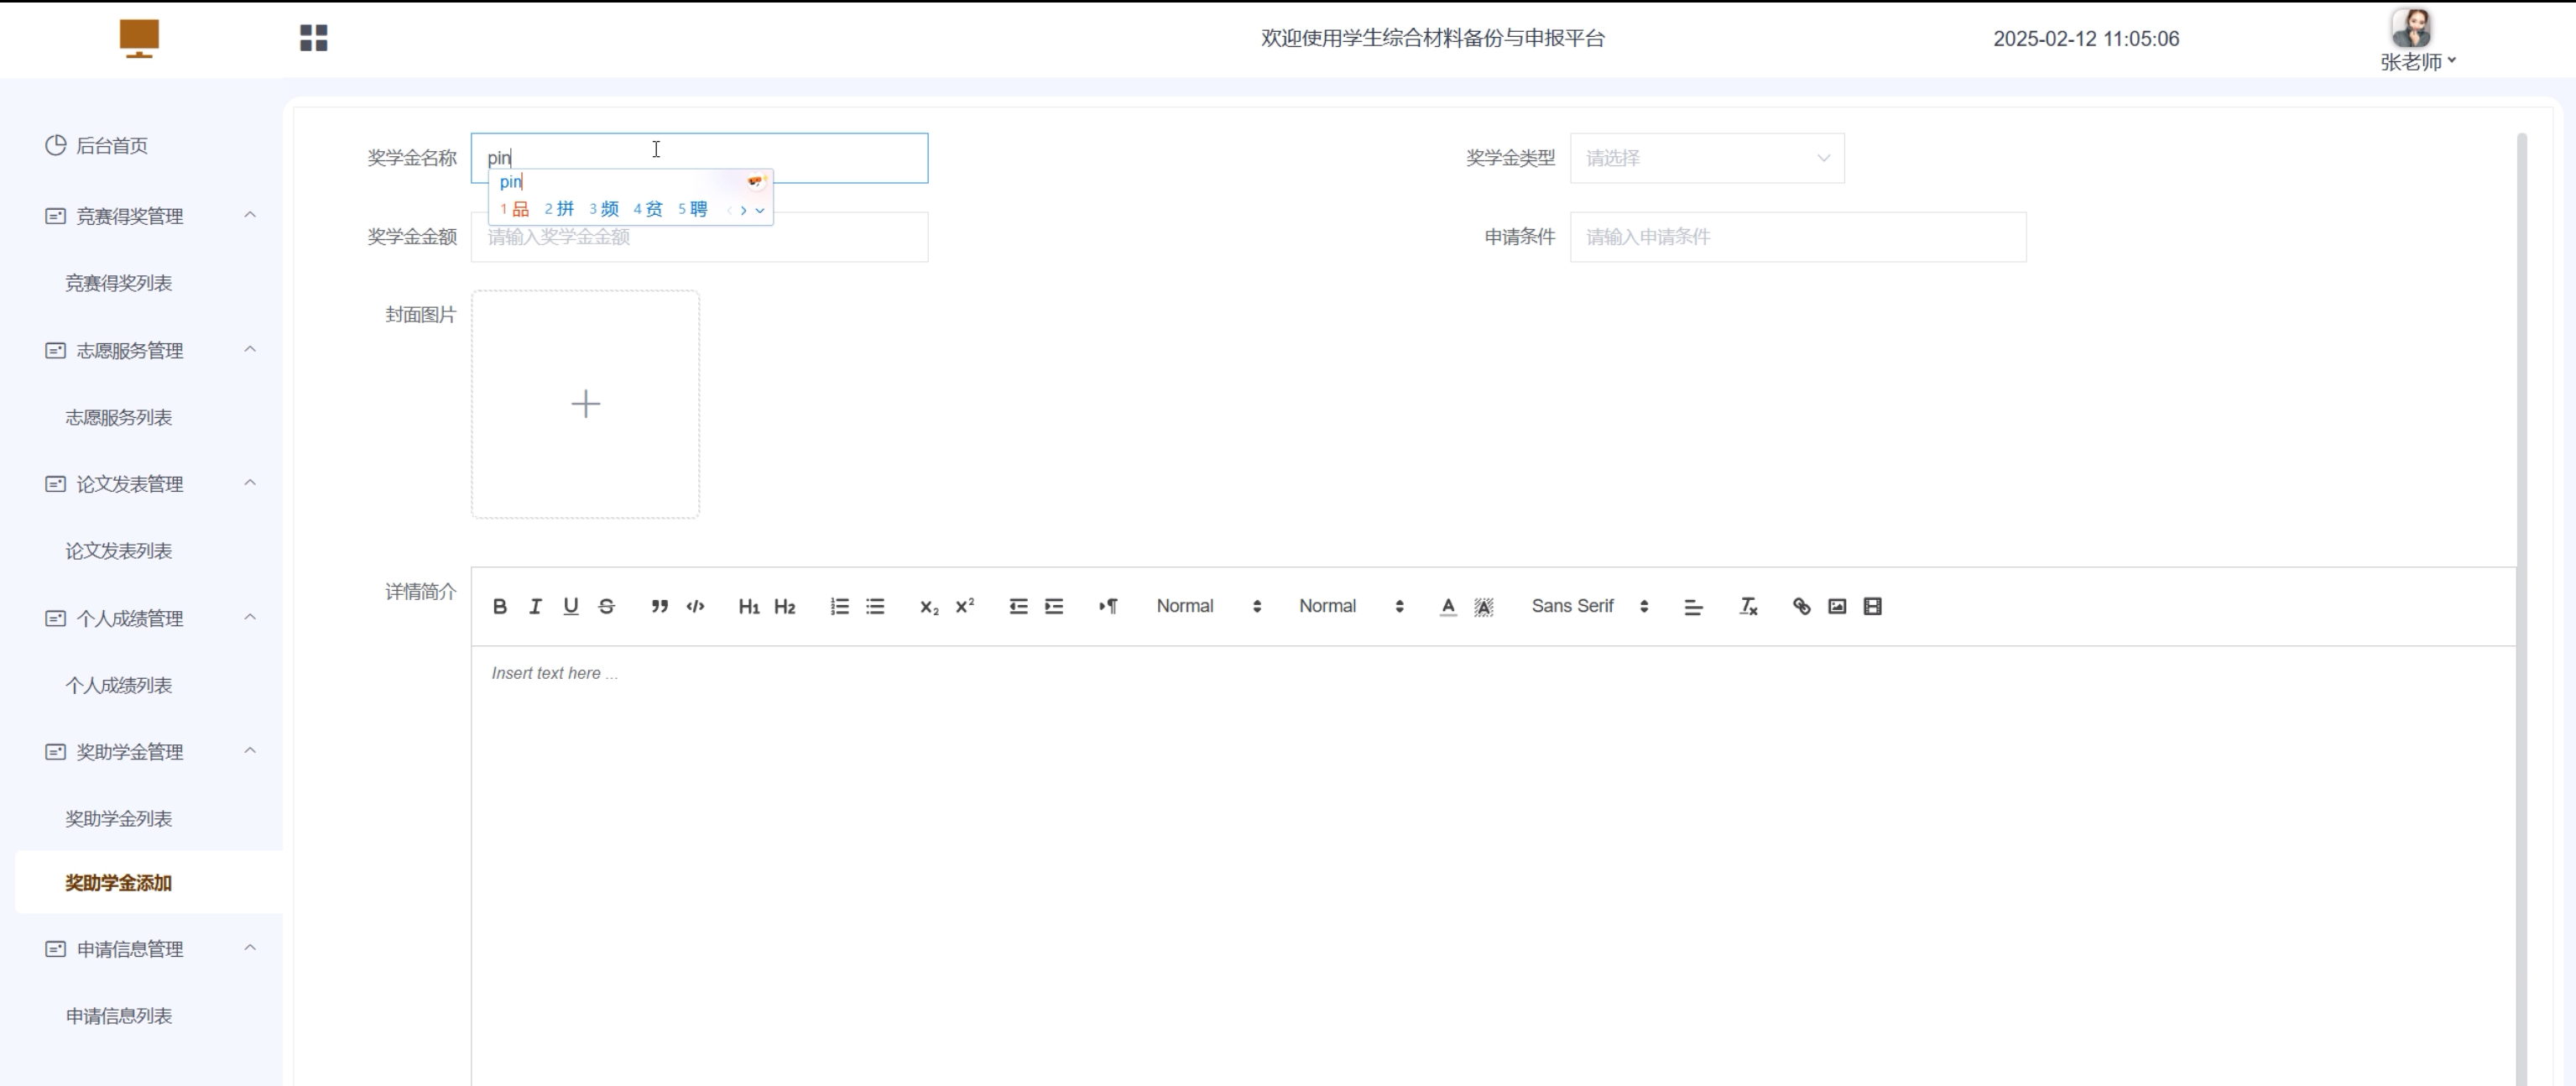Clear text formatting using toolbar icon

coord(1748,606)
